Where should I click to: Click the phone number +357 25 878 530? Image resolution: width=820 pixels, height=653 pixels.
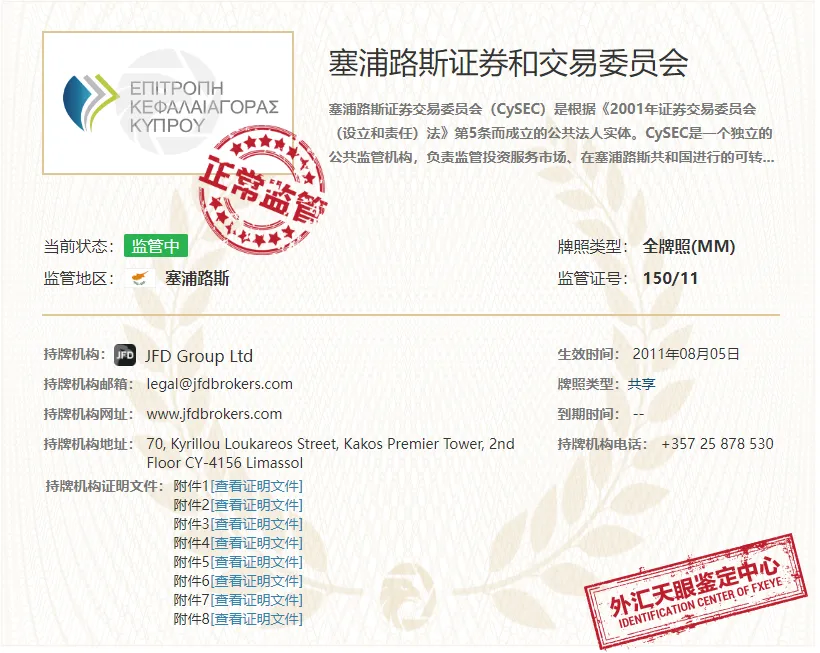(718, 444)
